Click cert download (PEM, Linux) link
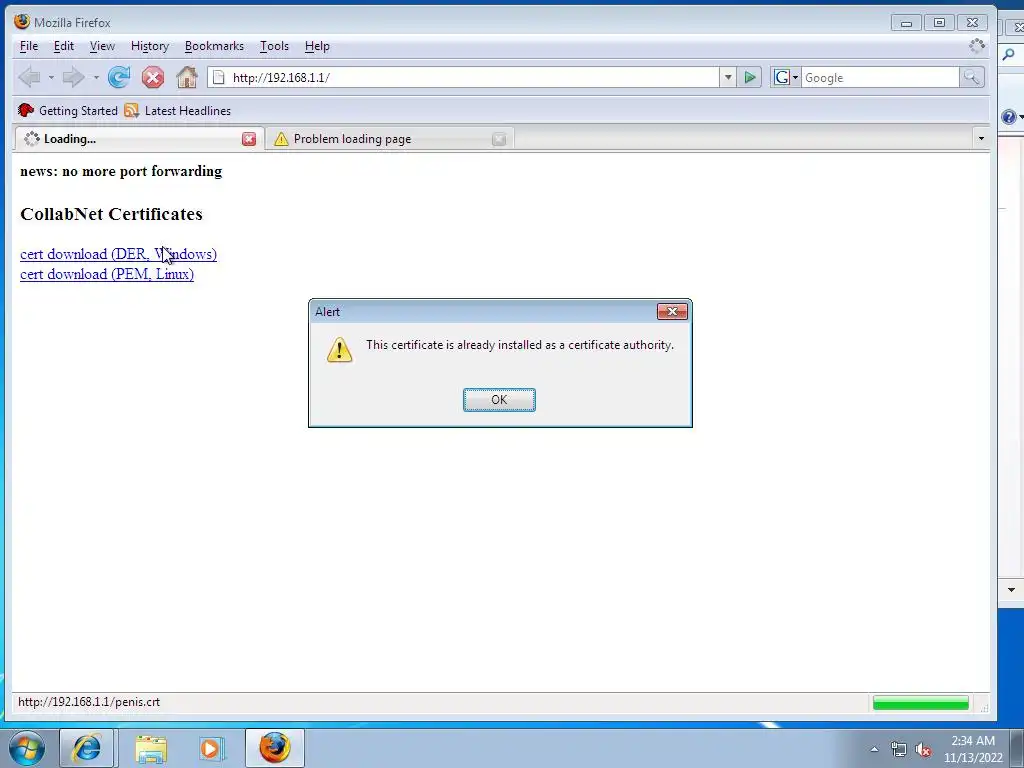 pyautogui.click(x=107, y=274)
